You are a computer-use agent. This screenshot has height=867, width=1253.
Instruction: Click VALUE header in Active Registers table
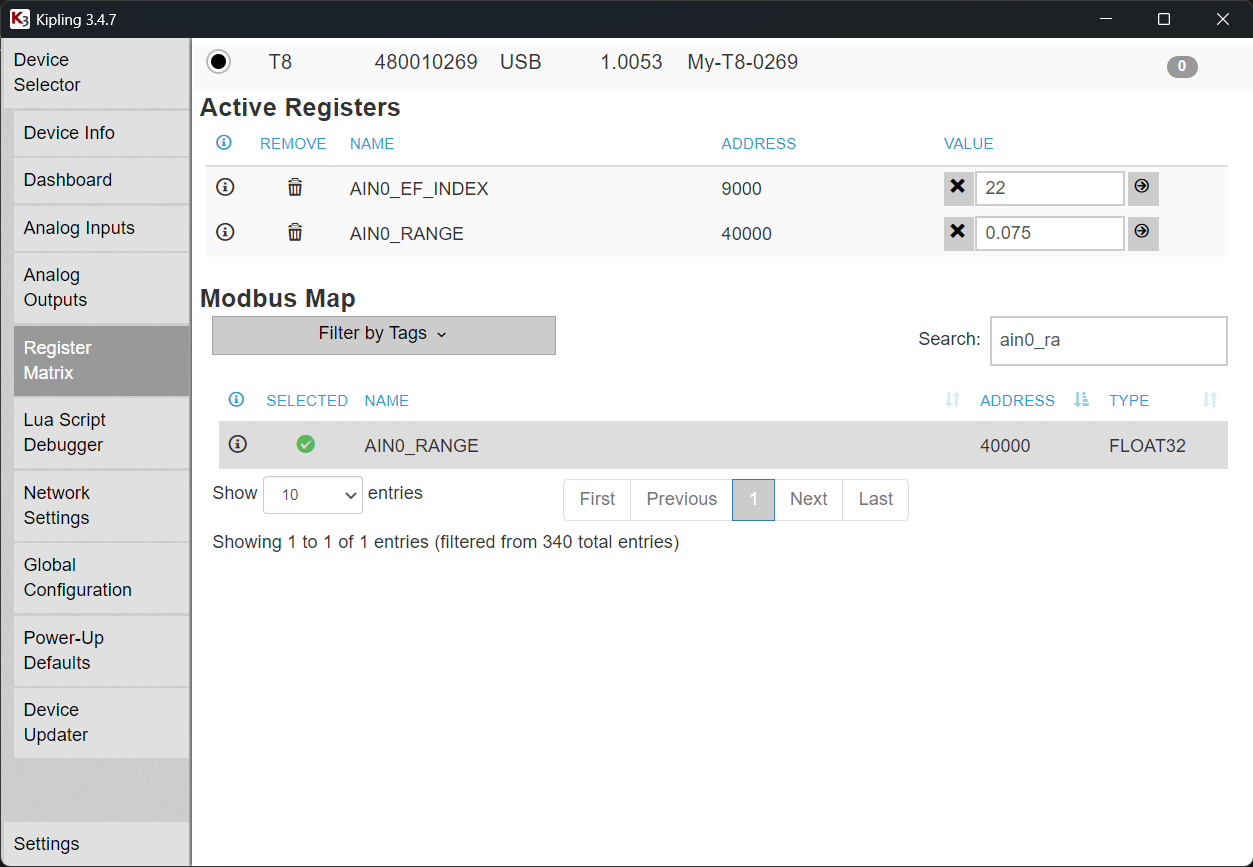[x=969, y=144]
